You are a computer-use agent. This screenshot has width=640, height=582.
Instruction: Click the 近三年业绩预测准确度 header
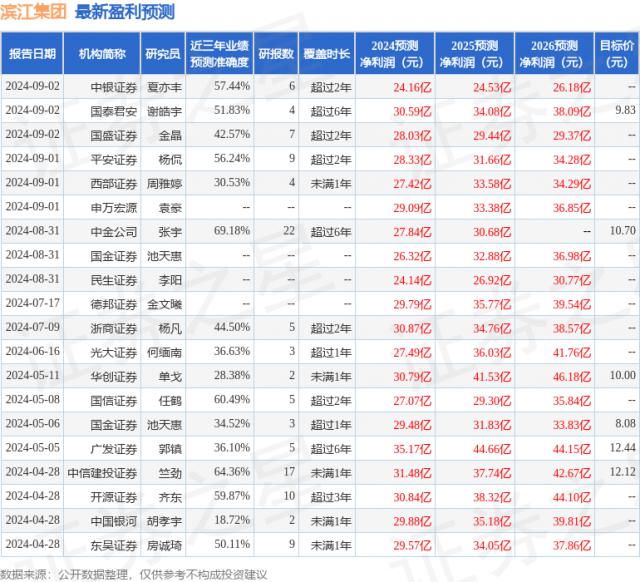coord(219,53)
